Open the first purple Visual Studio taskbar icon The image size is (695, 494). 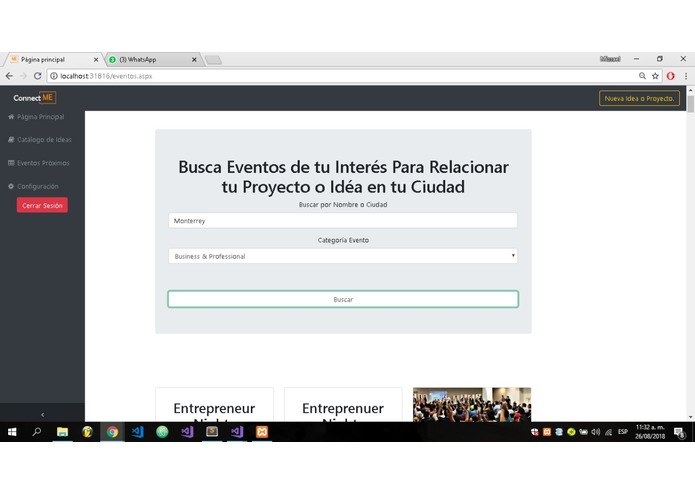click(187, 432)
